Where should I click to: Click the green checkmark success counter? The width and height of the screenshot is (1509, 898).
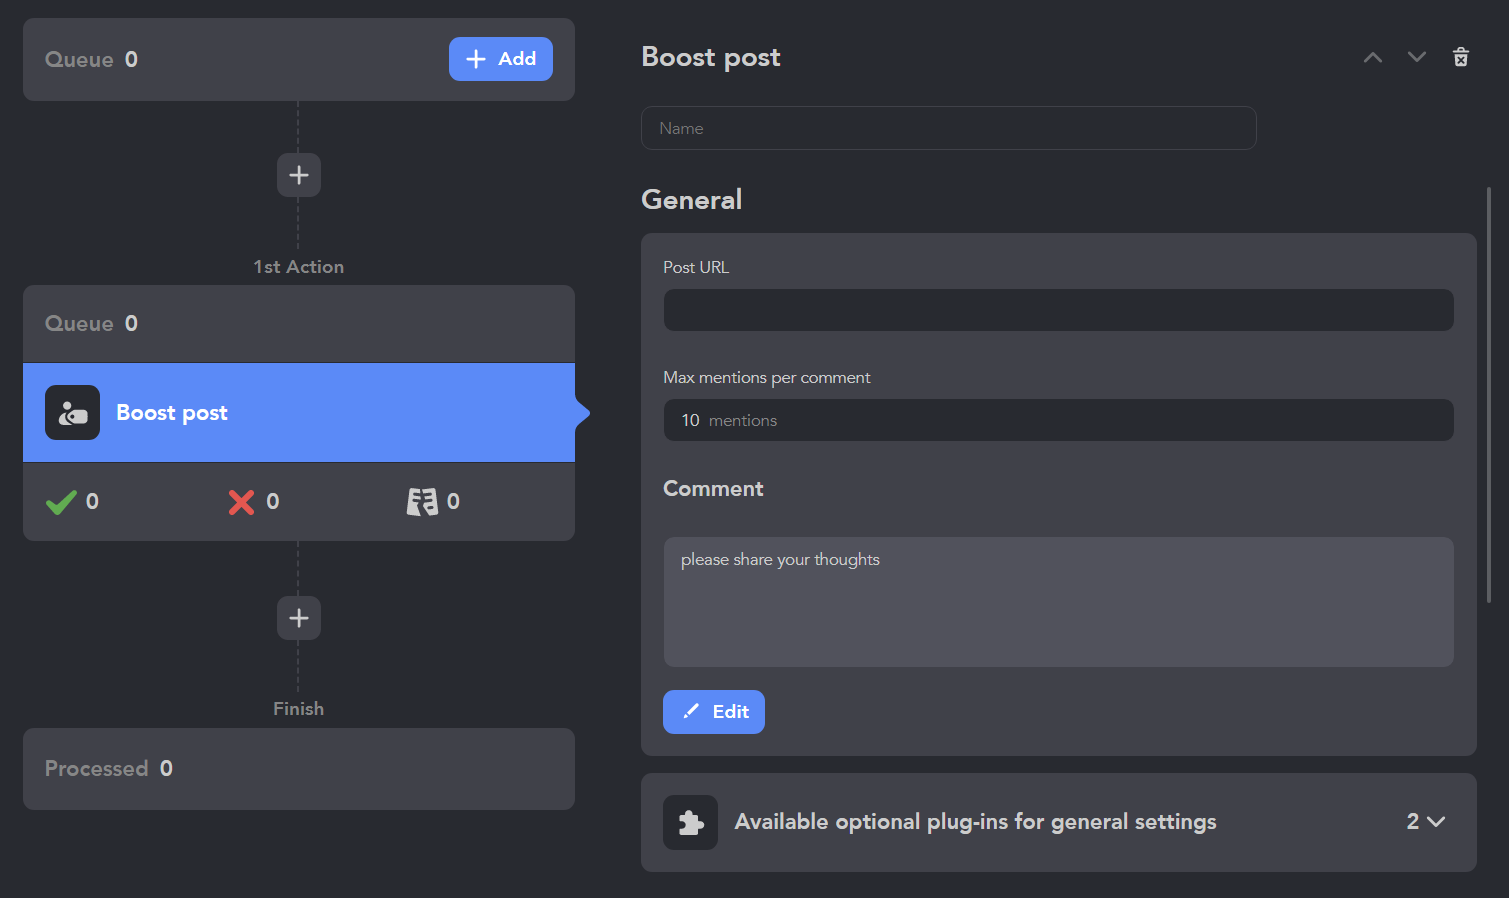62,502
